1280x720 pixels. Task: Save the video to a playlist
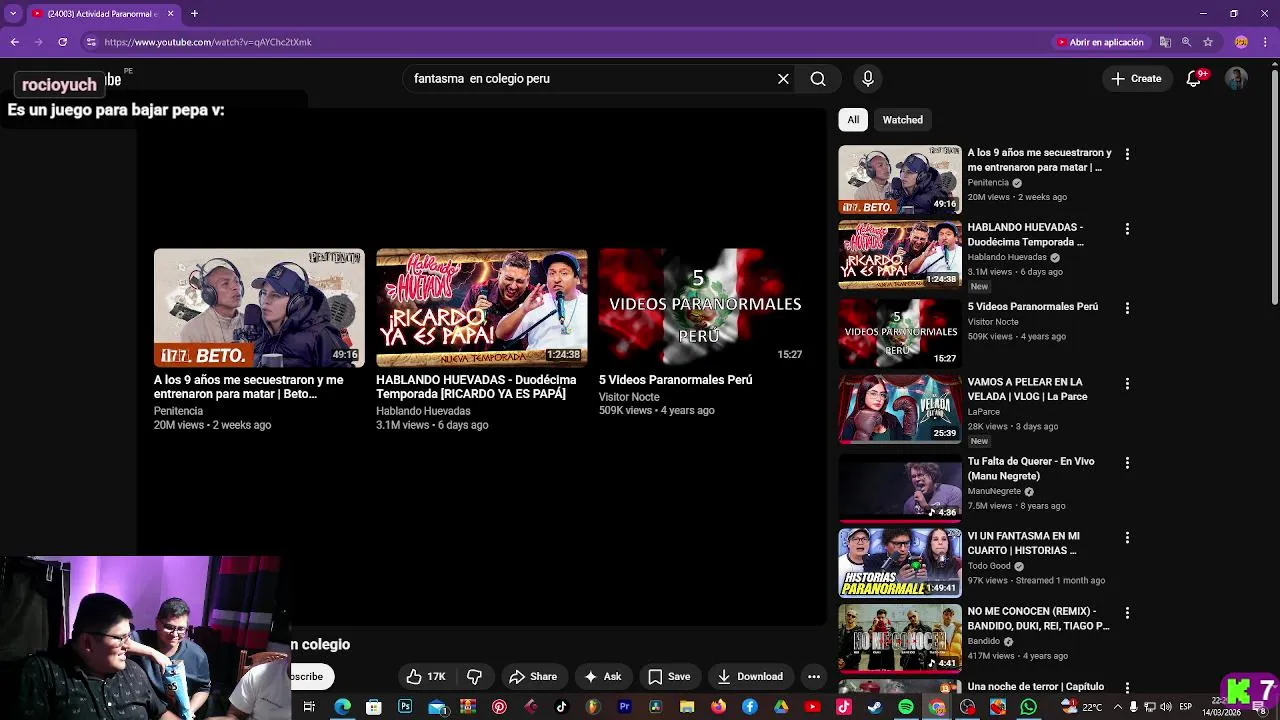tap(669, 677)
